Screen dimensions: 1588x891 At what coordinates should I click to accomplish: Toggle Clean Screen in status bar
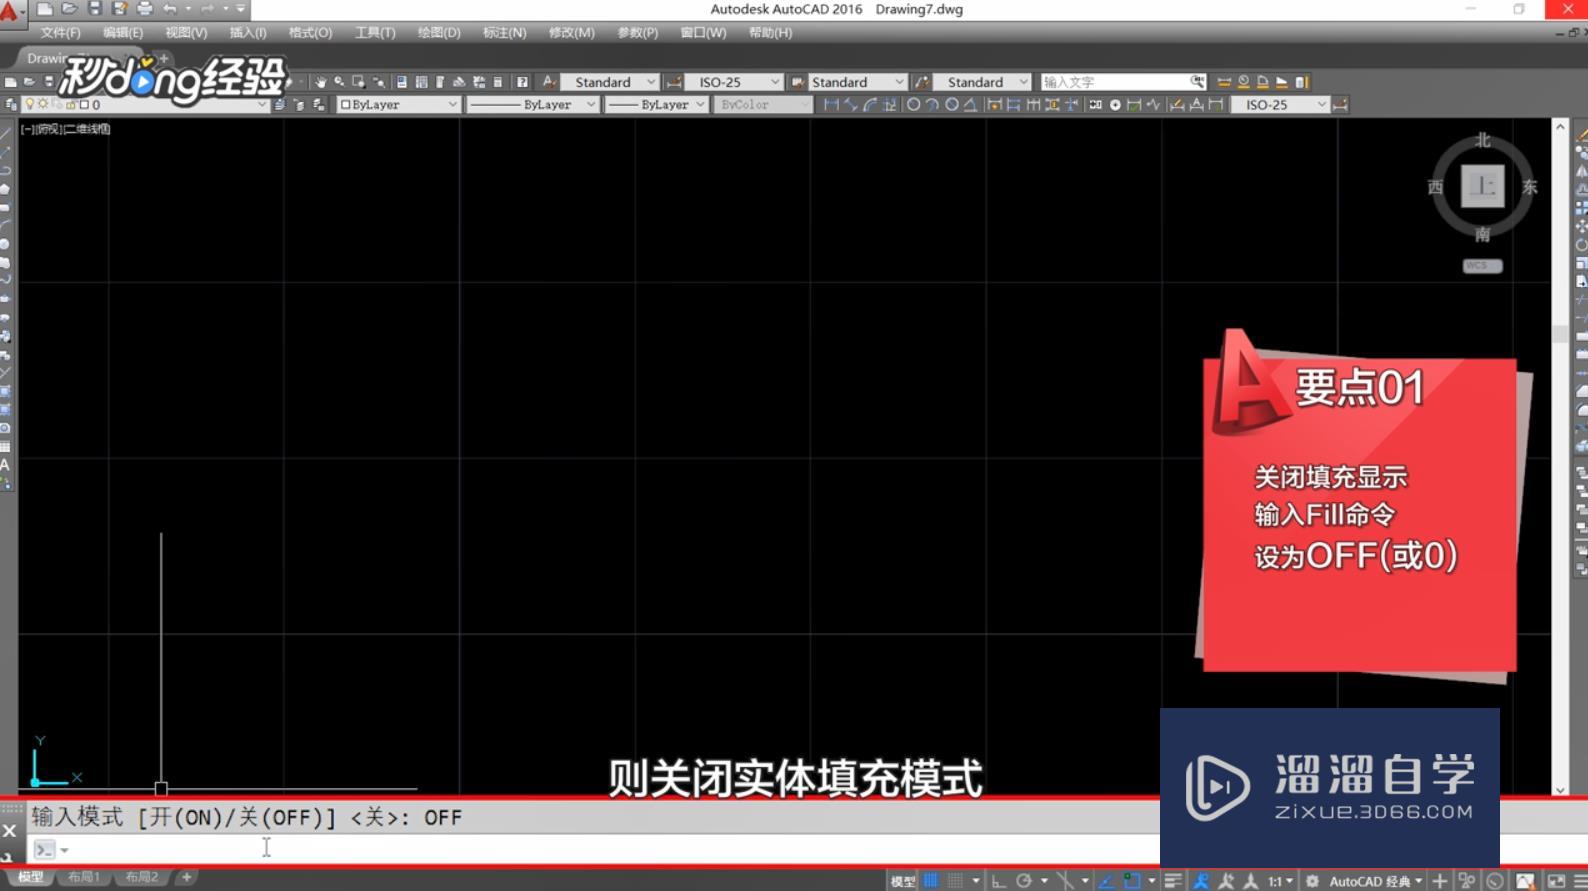[1557, 881]
